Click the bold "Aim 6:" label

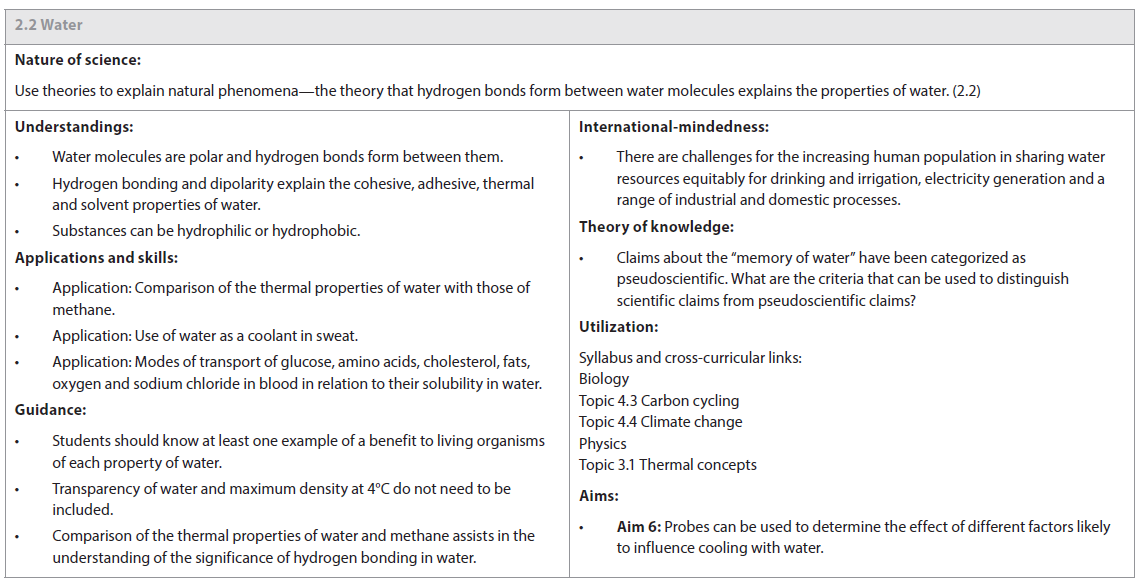point(638,526)
